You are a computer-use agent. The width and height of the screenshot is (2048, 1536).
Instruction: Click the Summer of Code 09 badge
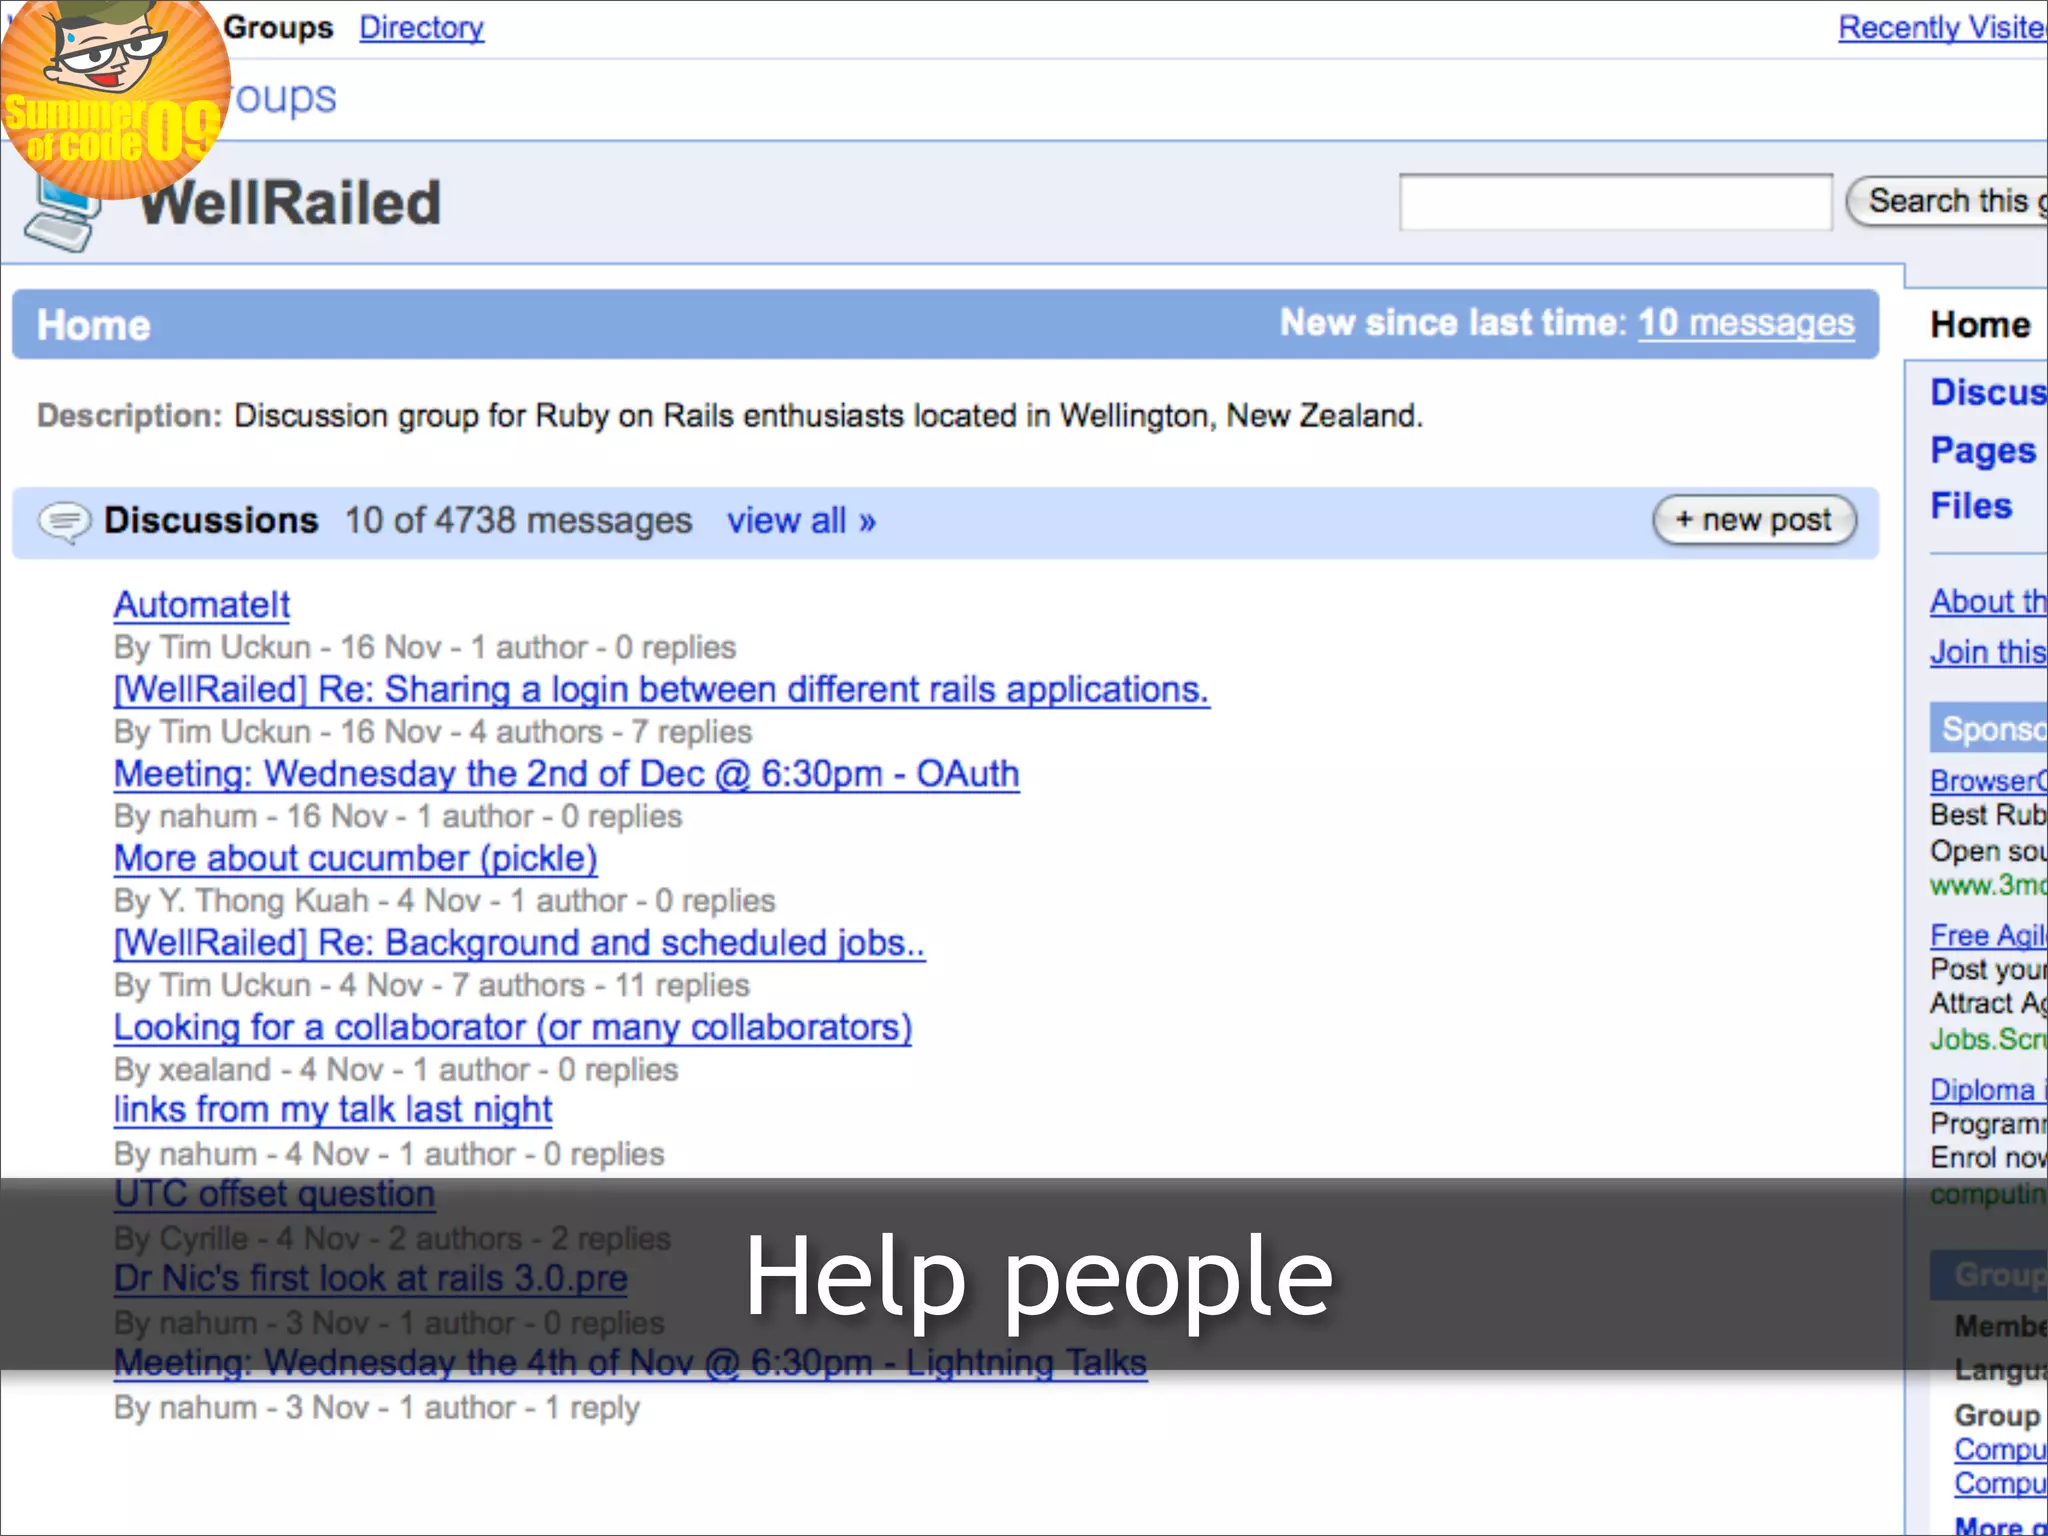point(115,98)
